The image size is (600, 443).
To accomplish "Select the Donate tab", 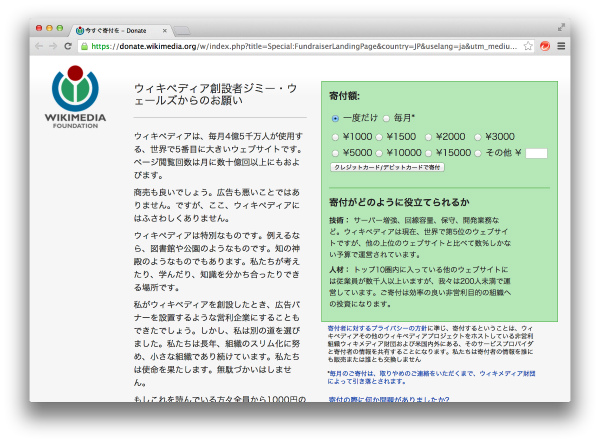I will [120, 31].
